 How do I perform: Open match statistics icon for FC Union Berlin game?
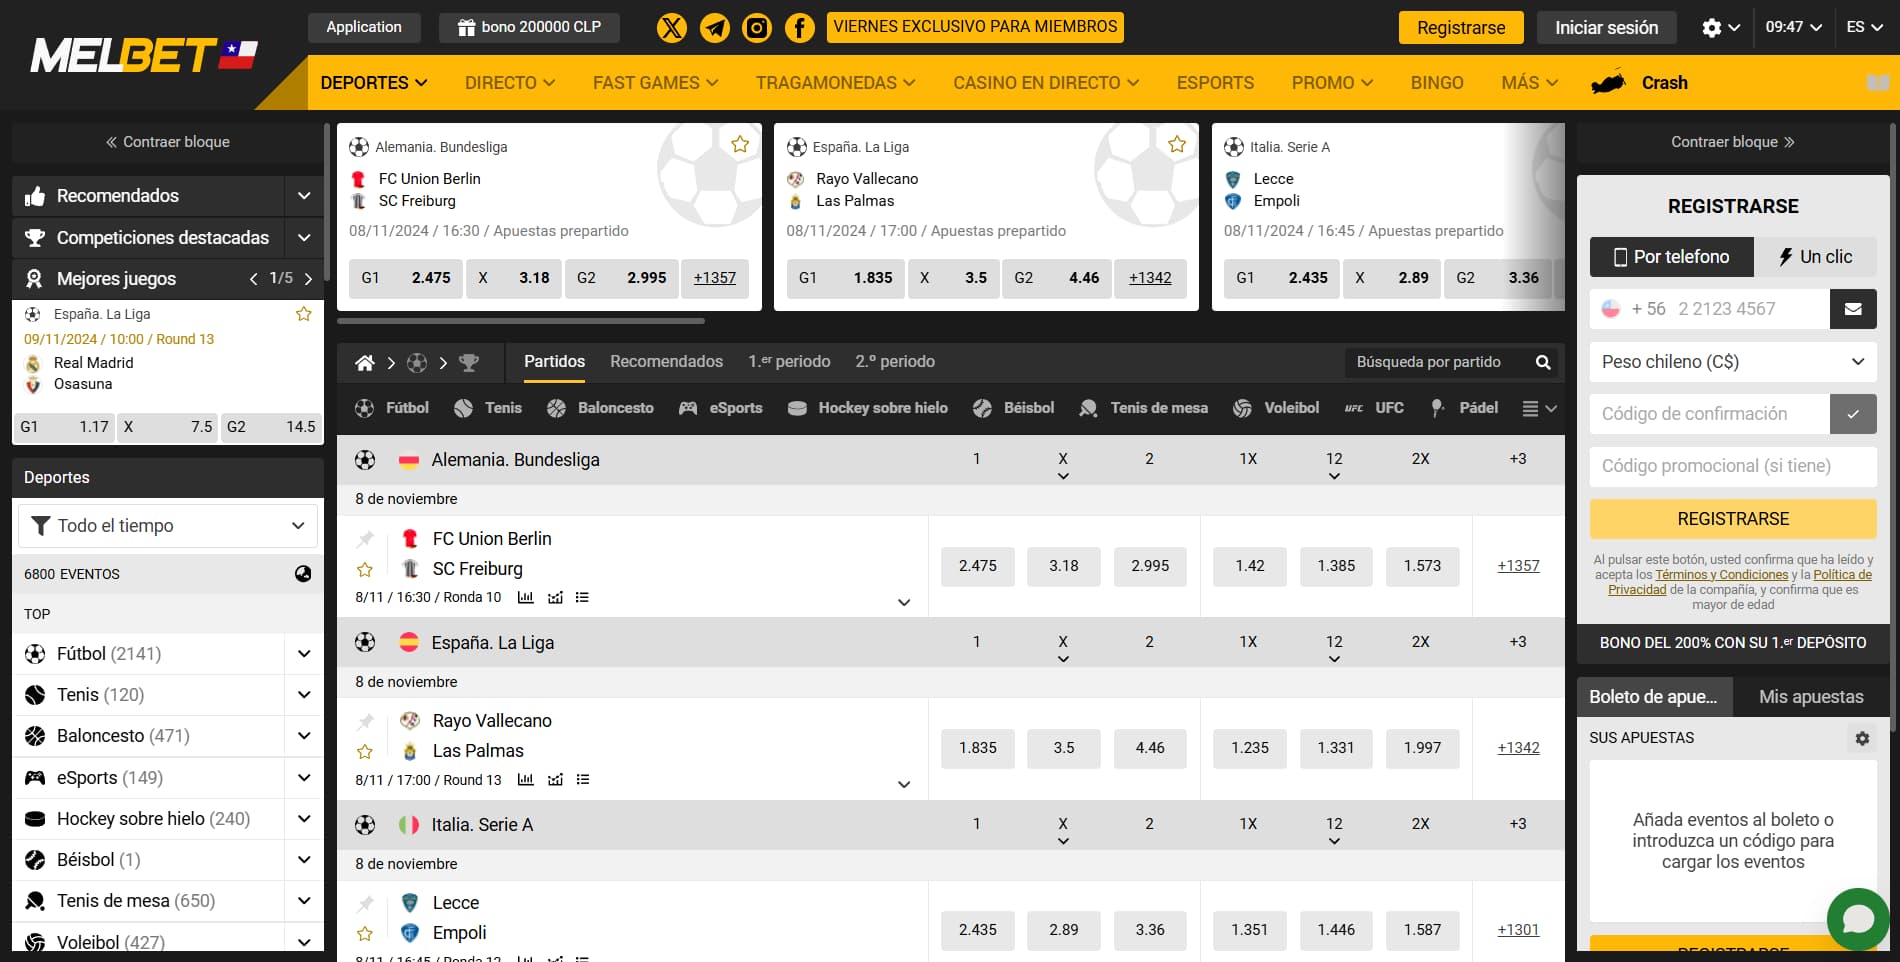point(527,597)
